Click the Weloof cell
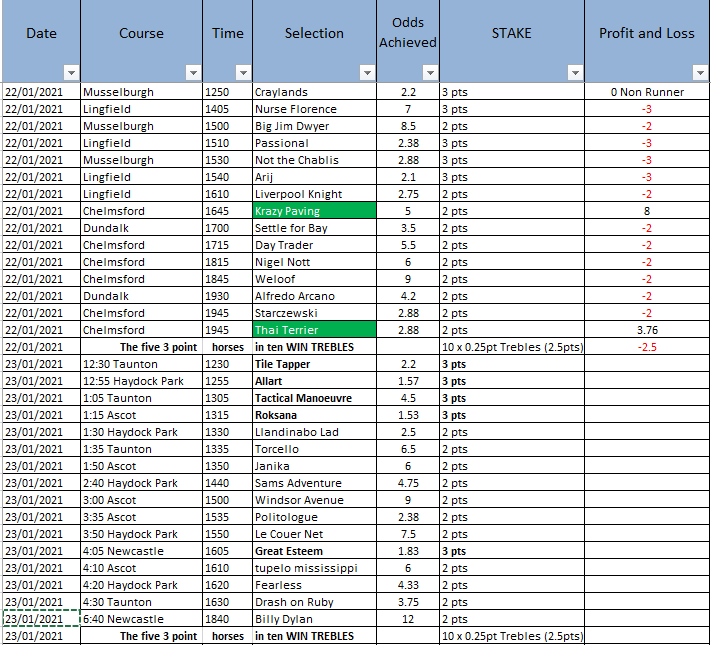The width and height of the screenshot is (711, 645). click(314, 279)
